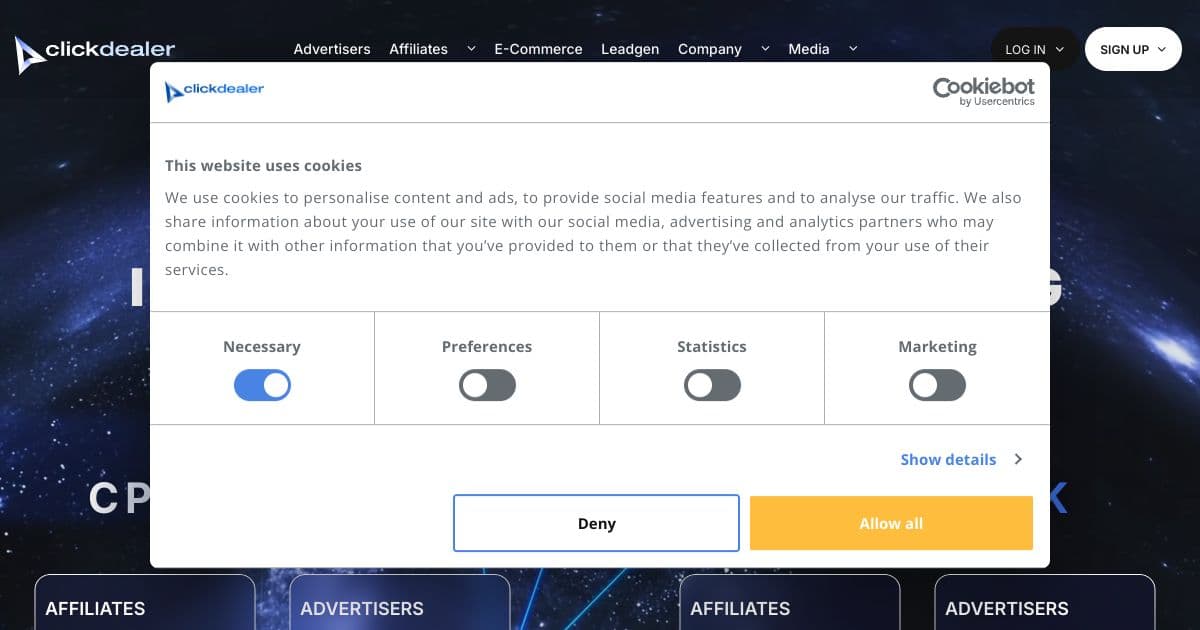Click the Deny button in the cookie dialog
The height and width of the screenshot is (630, 1200).
pos(596,523)
